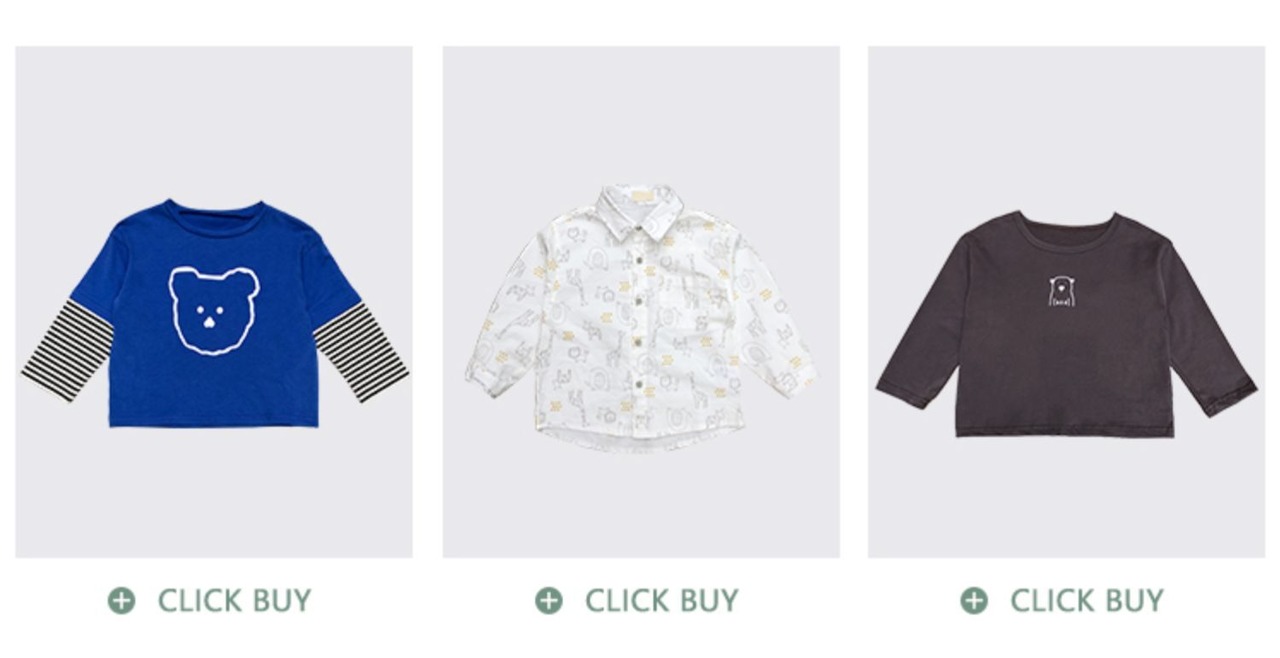
Task: Click the white bear face outline graphic
Action: (213, 311)
